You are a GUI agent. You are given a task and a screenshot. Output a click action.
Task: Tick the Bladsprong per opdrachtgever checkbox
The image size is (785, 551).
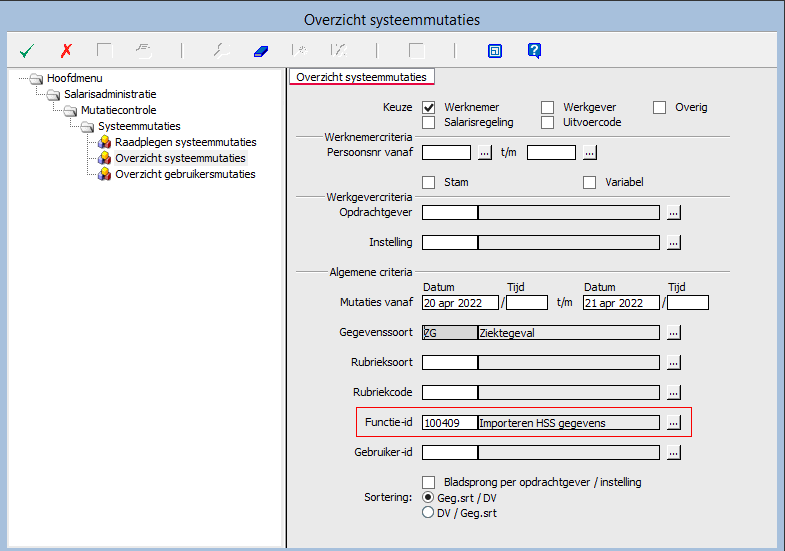pos(429,482)
